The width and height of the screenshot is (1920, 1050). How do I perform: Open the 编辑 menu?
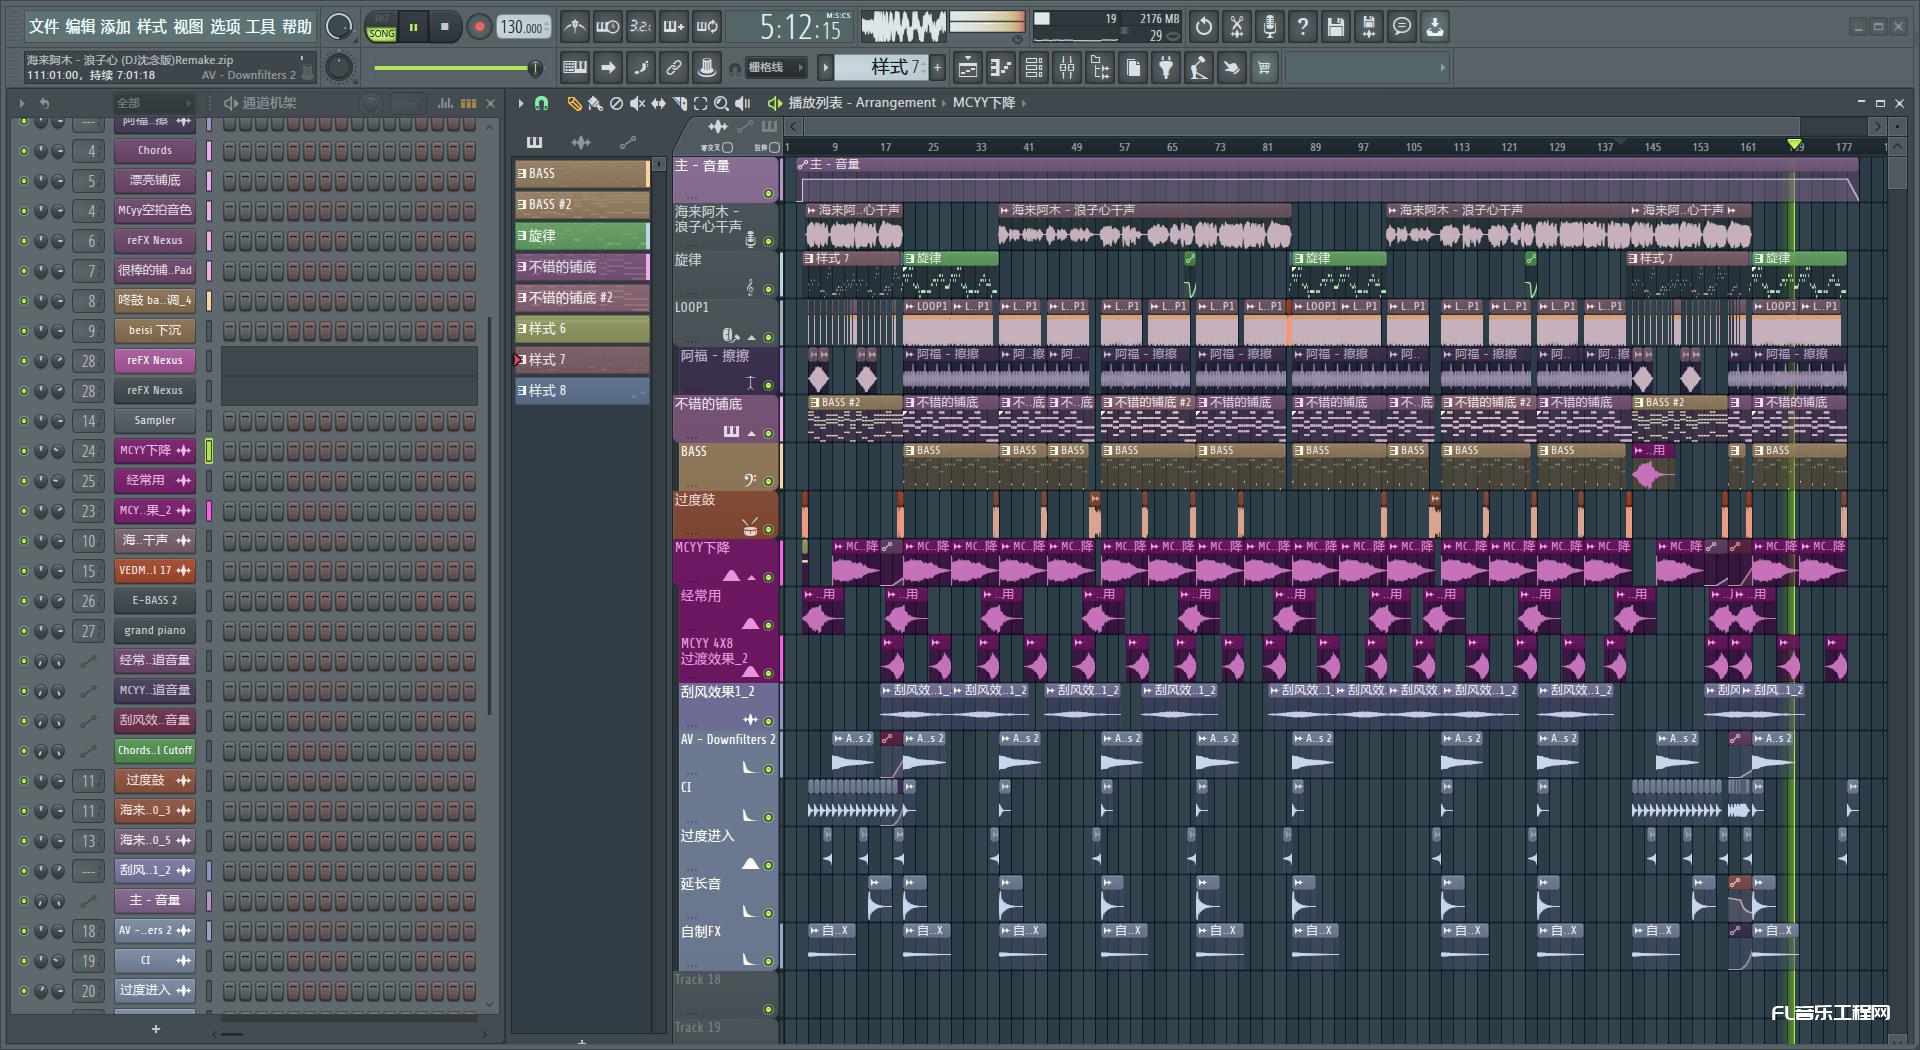[x=80, y=27]
